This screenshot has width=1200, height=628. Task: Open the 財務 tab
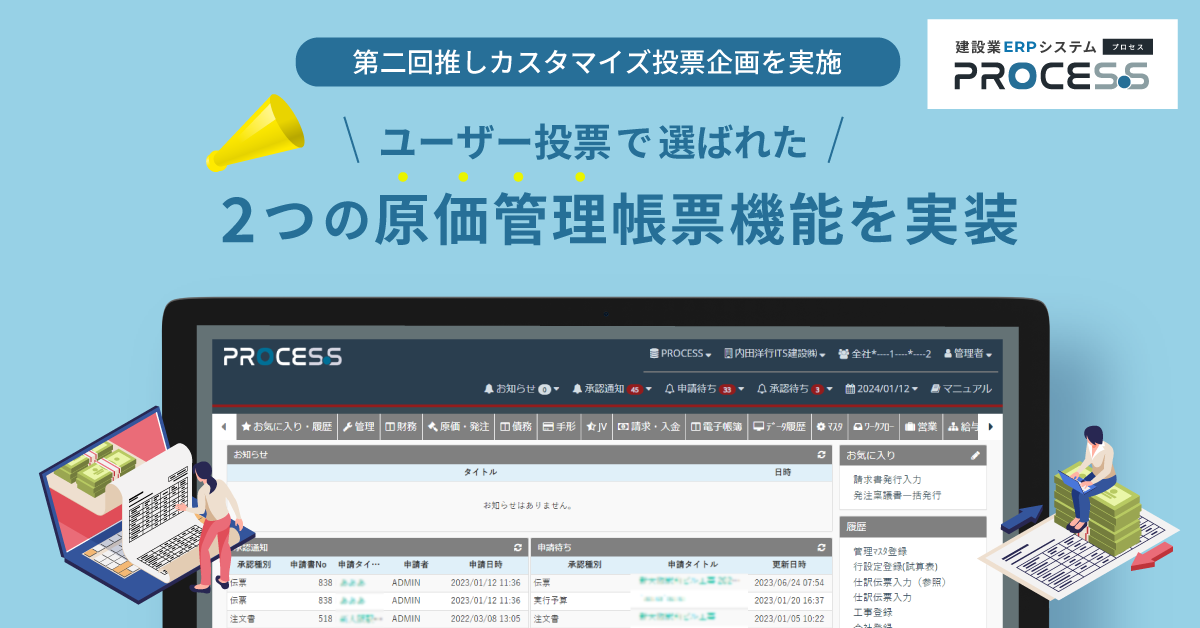pyautogui.click(x=401, y=426)
